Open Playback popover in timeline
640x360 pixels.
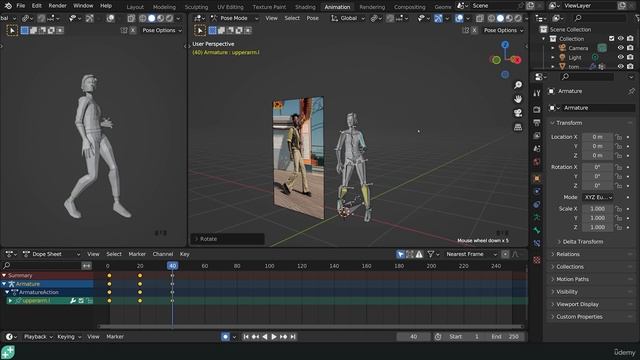38,337
